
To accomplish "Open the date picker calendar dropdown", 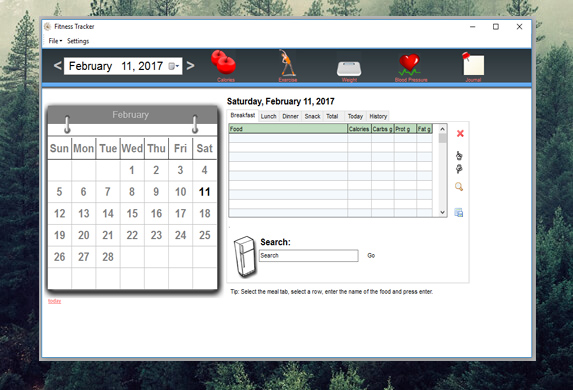I will coord(174,66).
